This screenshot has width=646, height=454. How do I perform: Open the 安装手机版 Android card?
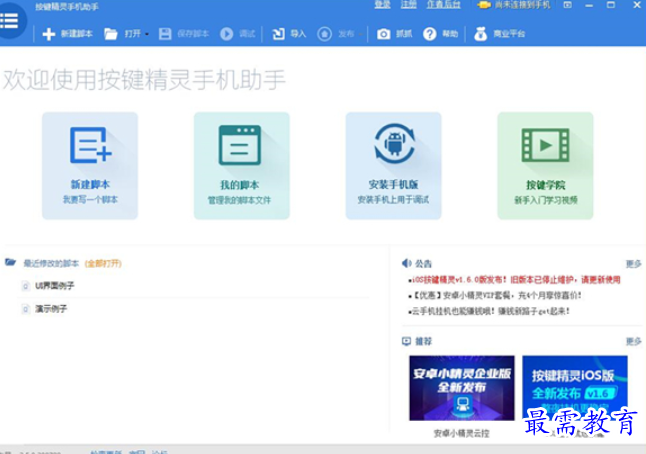[x=393, y=166]
